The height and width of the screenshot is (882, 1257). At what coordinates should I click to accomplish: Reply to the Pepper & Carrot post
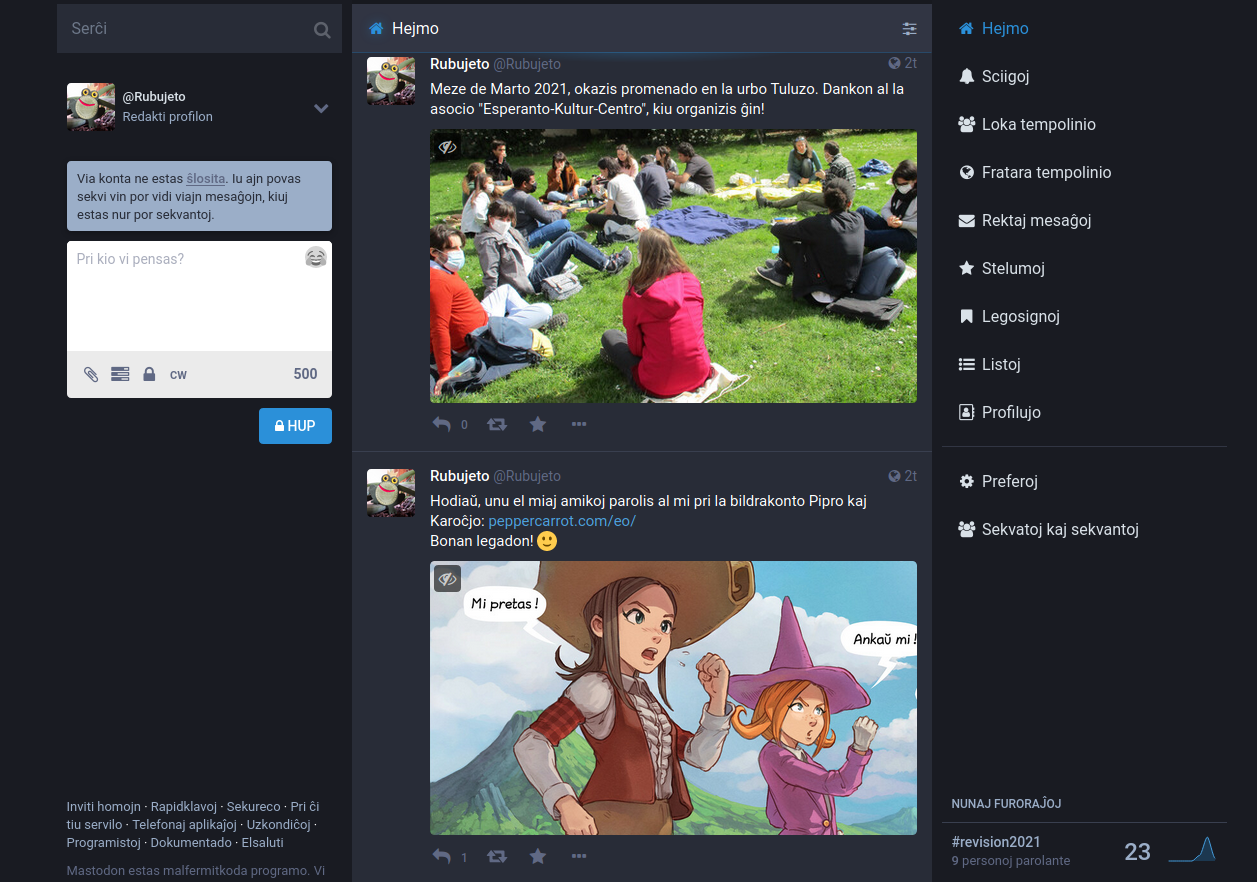point(441,856)
